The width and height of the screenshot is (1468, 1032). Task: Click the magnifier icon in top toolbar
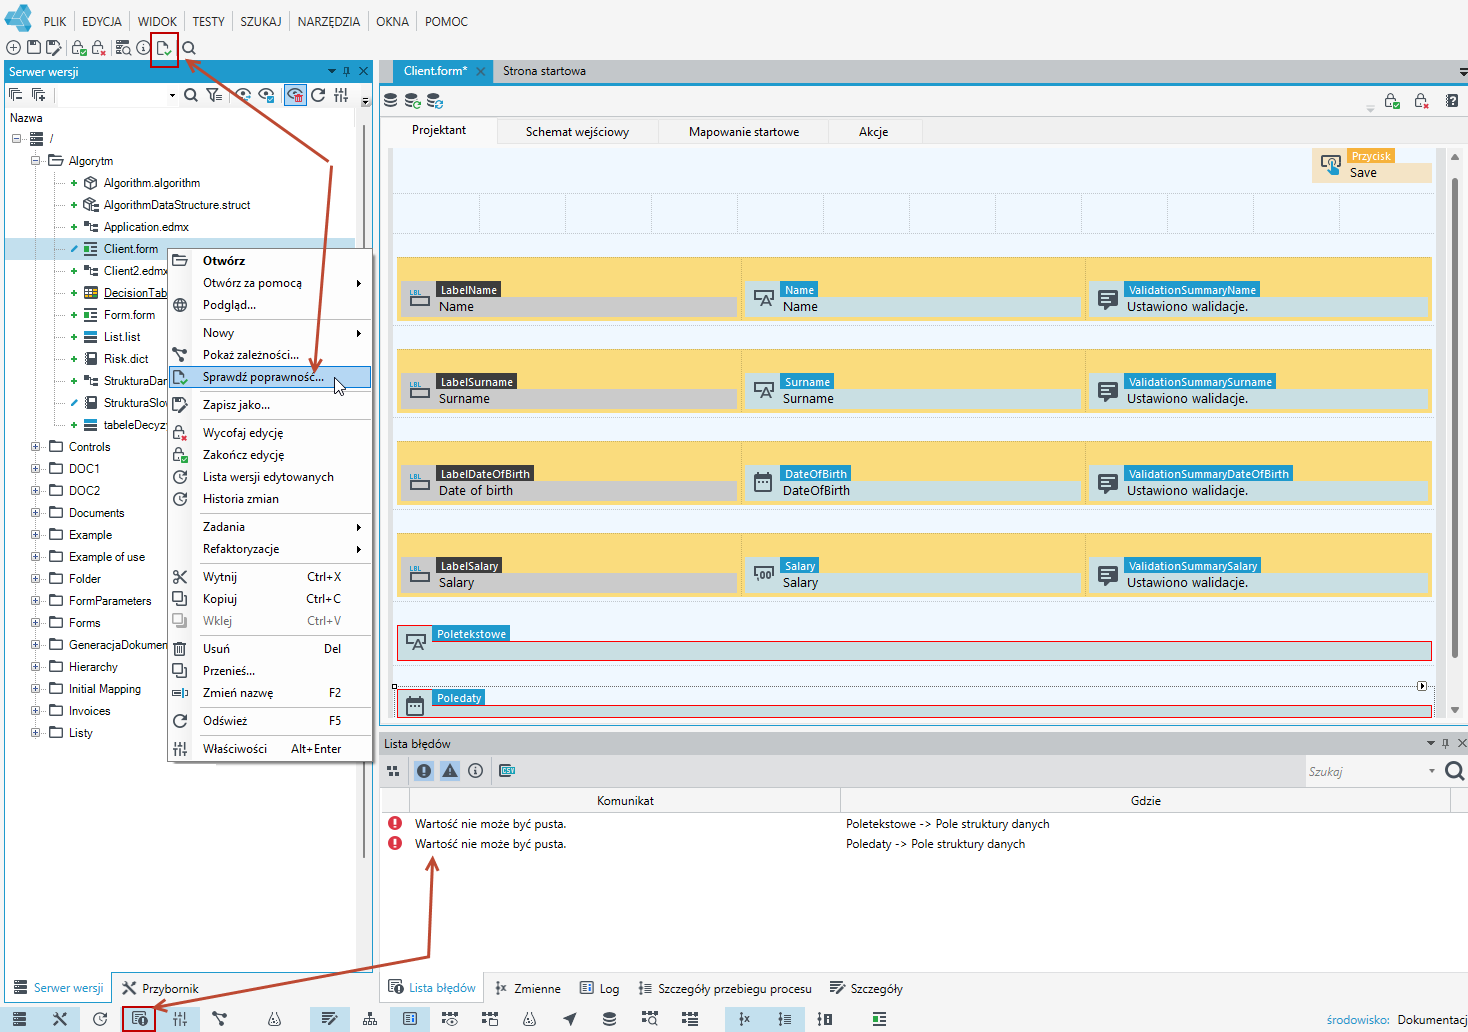tap(189, 48)
